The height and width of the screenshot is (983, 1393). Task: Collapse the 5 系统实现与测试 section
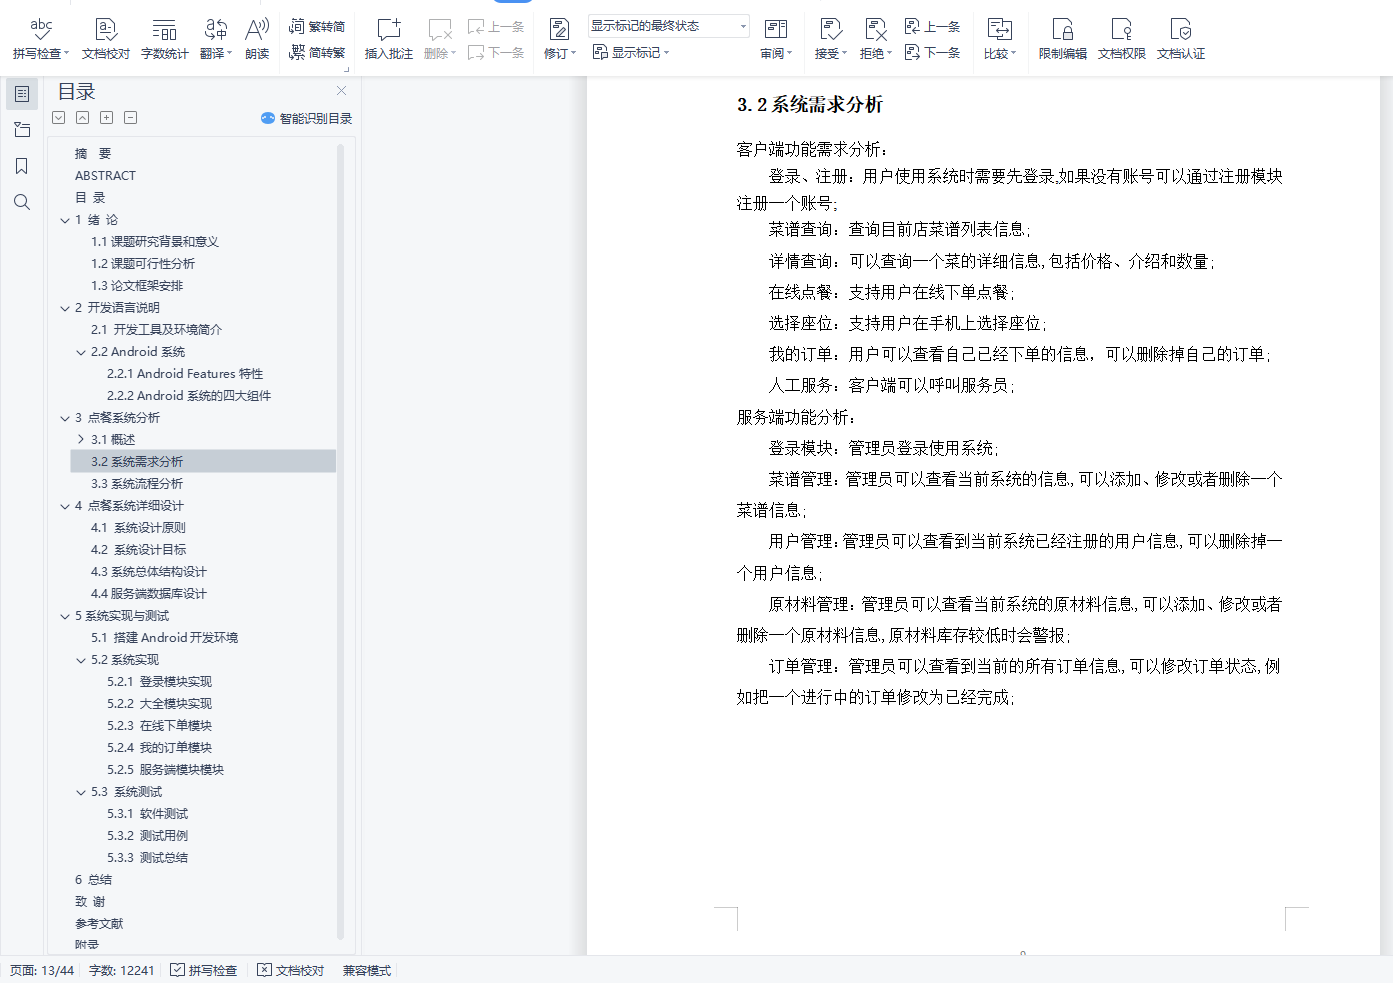tap(65, 616)
